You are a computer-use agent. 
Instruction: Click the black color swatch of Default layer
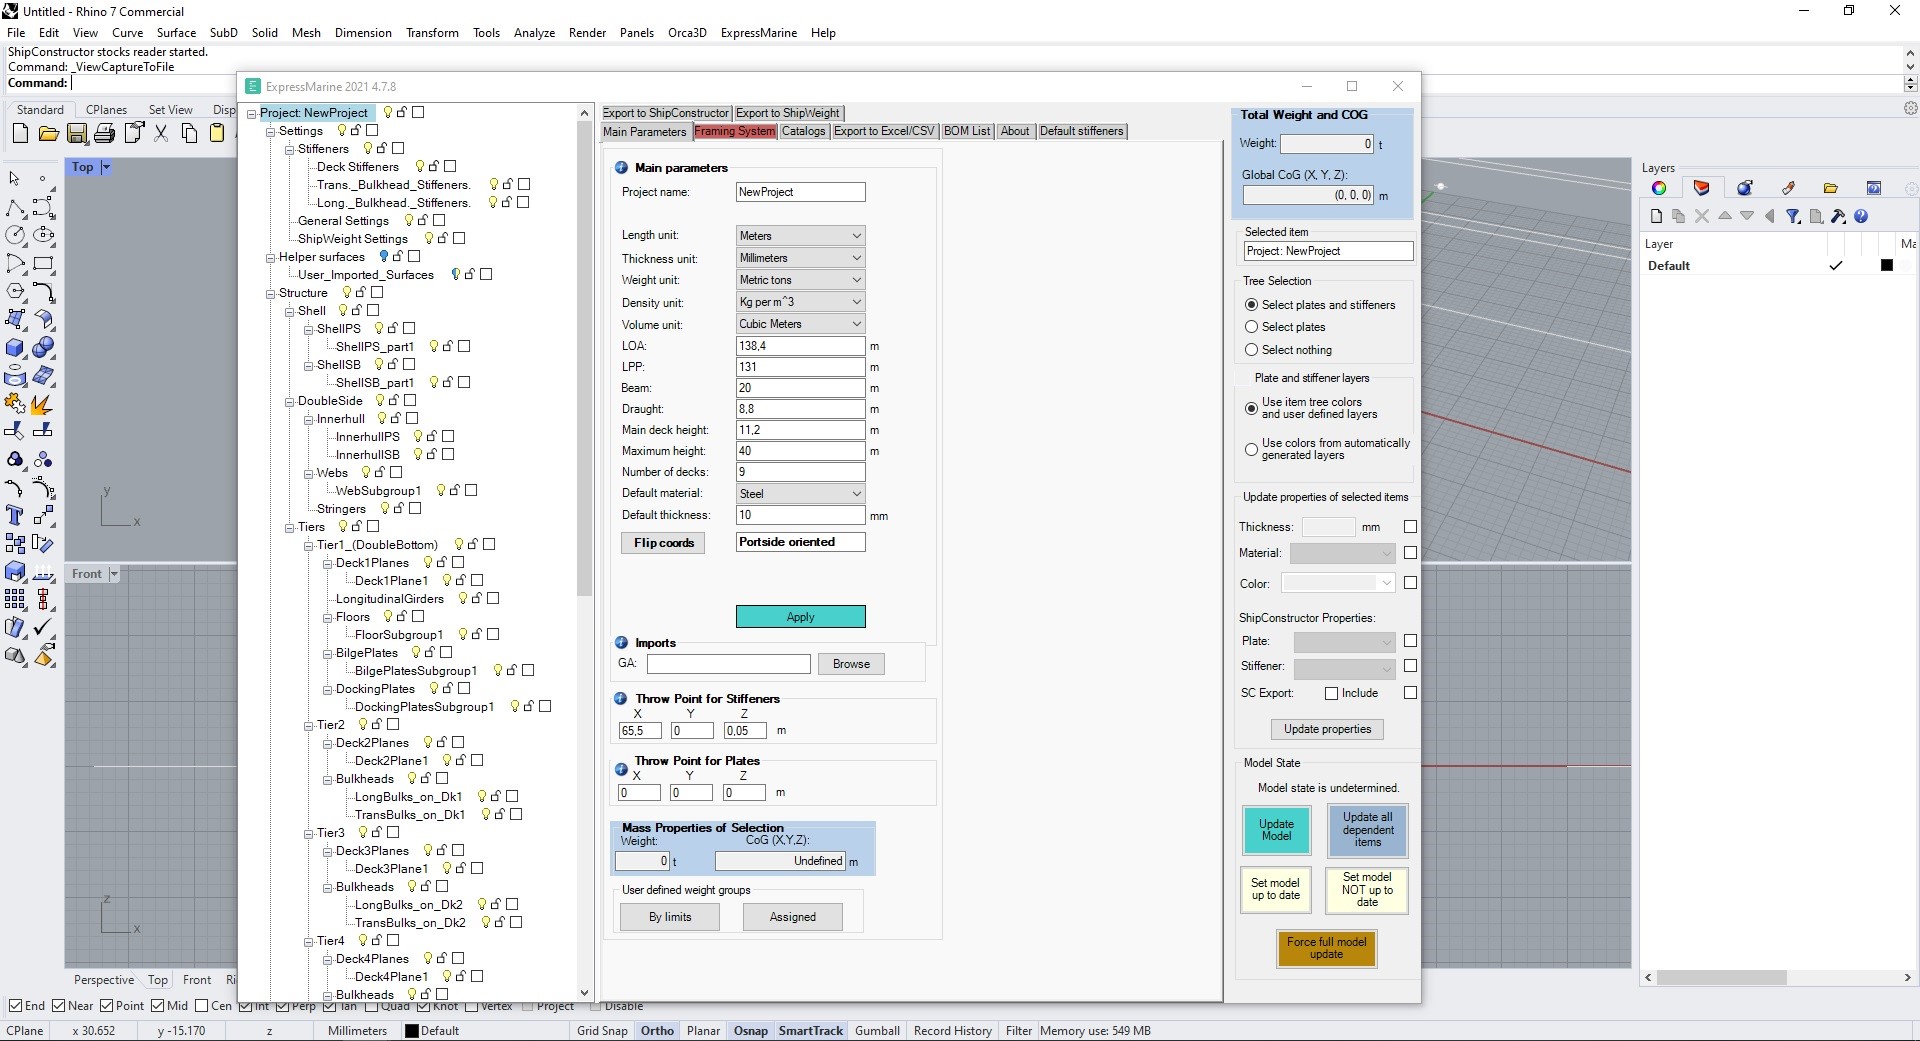[1887, 265]
